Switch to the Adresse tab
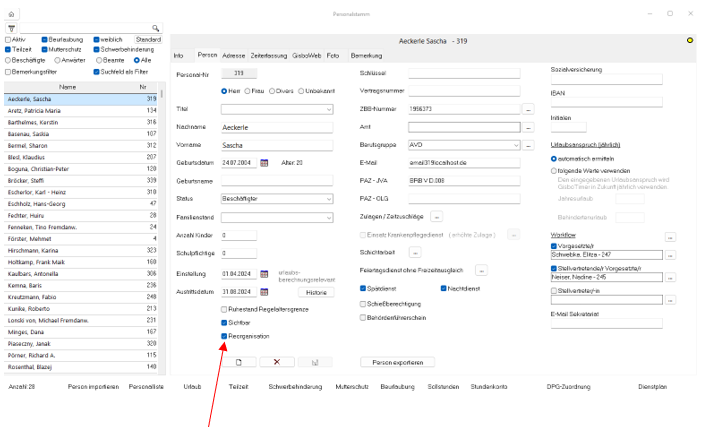 234,55
